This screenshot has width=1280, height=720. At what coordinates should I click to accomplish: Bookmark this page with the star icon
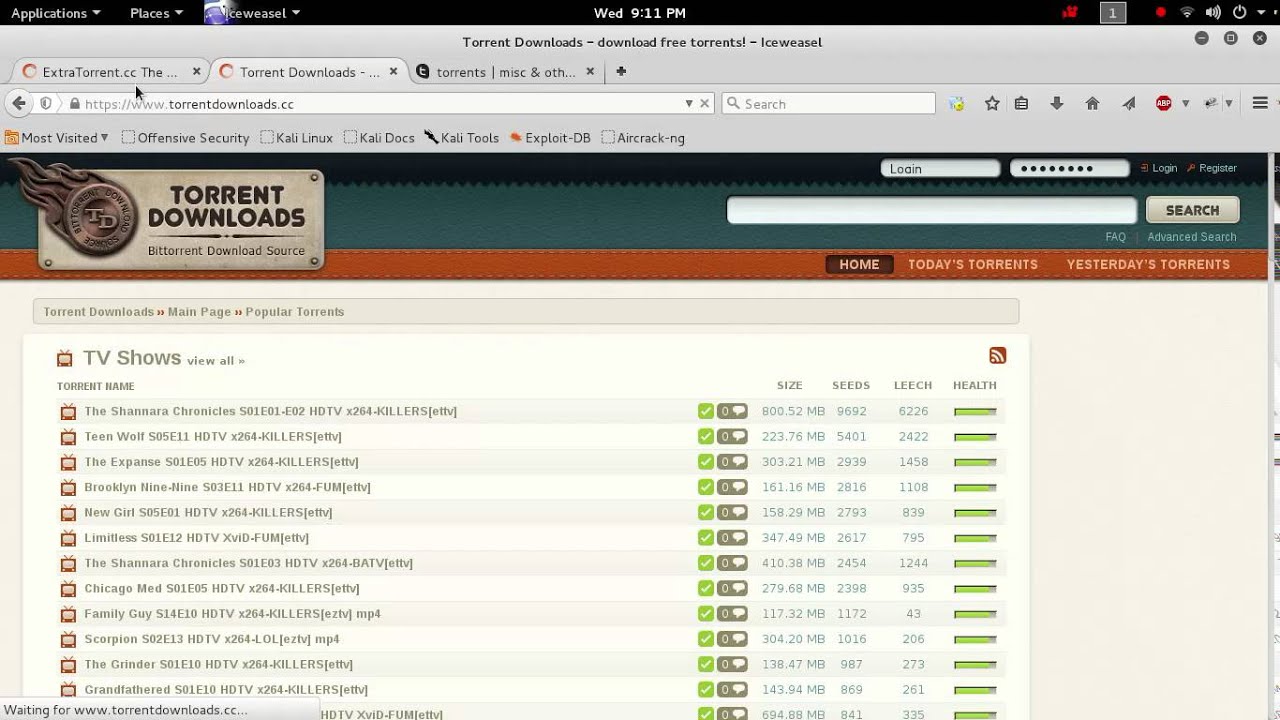pyautogui.click(x=992, y=103)
